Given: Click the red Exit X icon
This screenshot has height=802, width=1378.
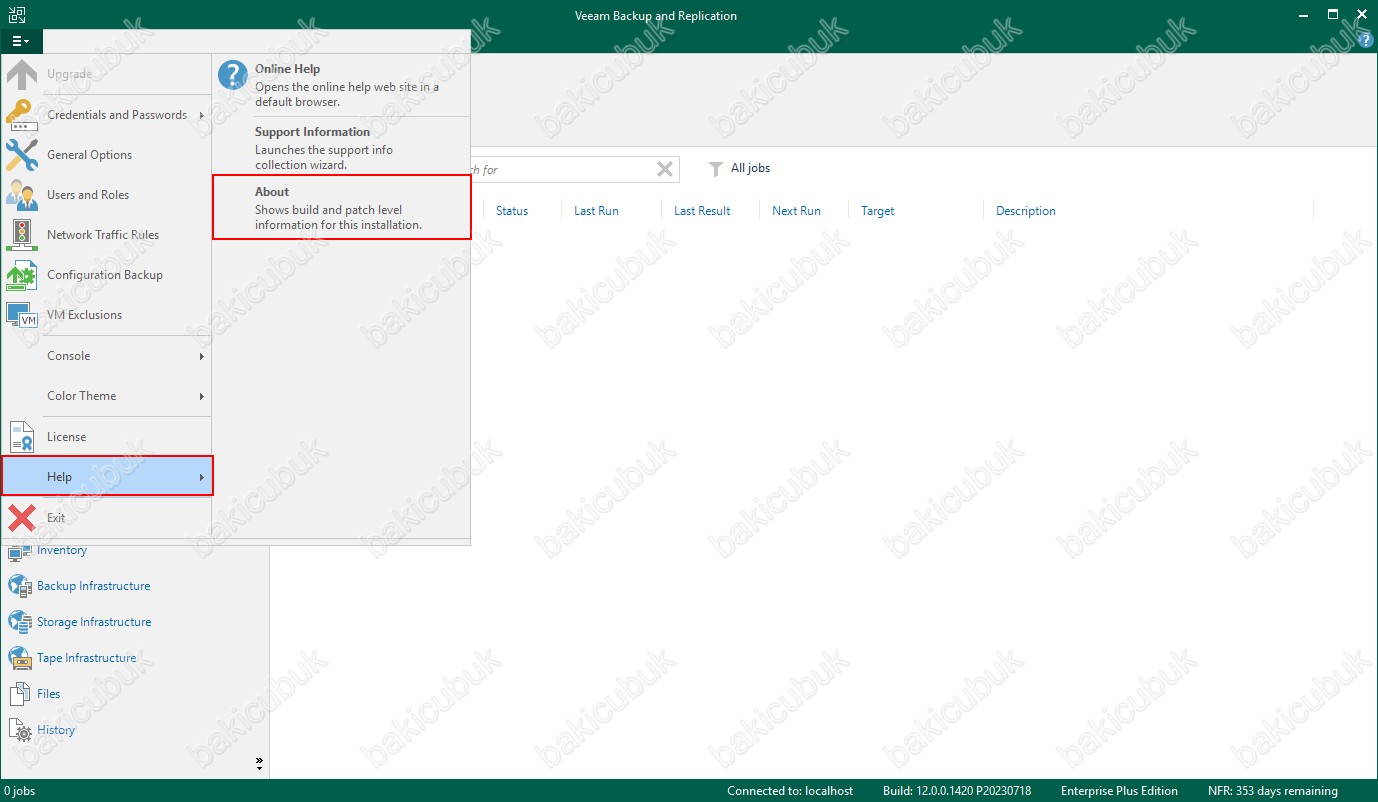Looking at the screenshot, I should 22,518.
